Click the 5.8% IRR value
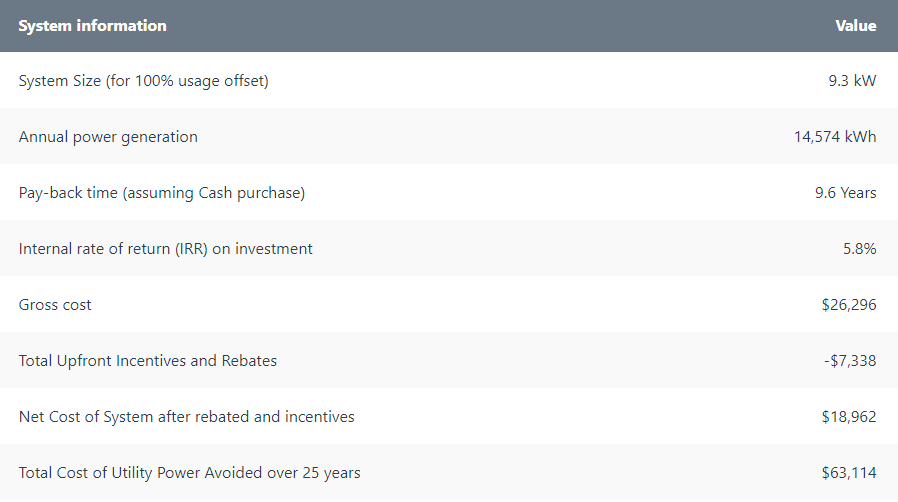This screenshot has width=898, height=502. (x=860, y=249)
